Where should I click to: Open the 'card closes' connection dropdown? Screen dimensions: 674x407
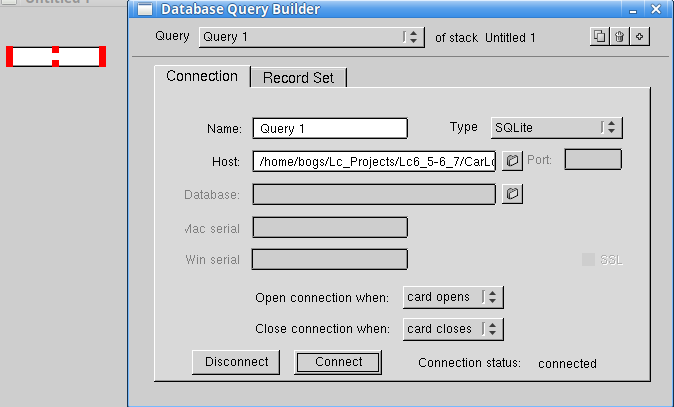[x=453, y=329]
